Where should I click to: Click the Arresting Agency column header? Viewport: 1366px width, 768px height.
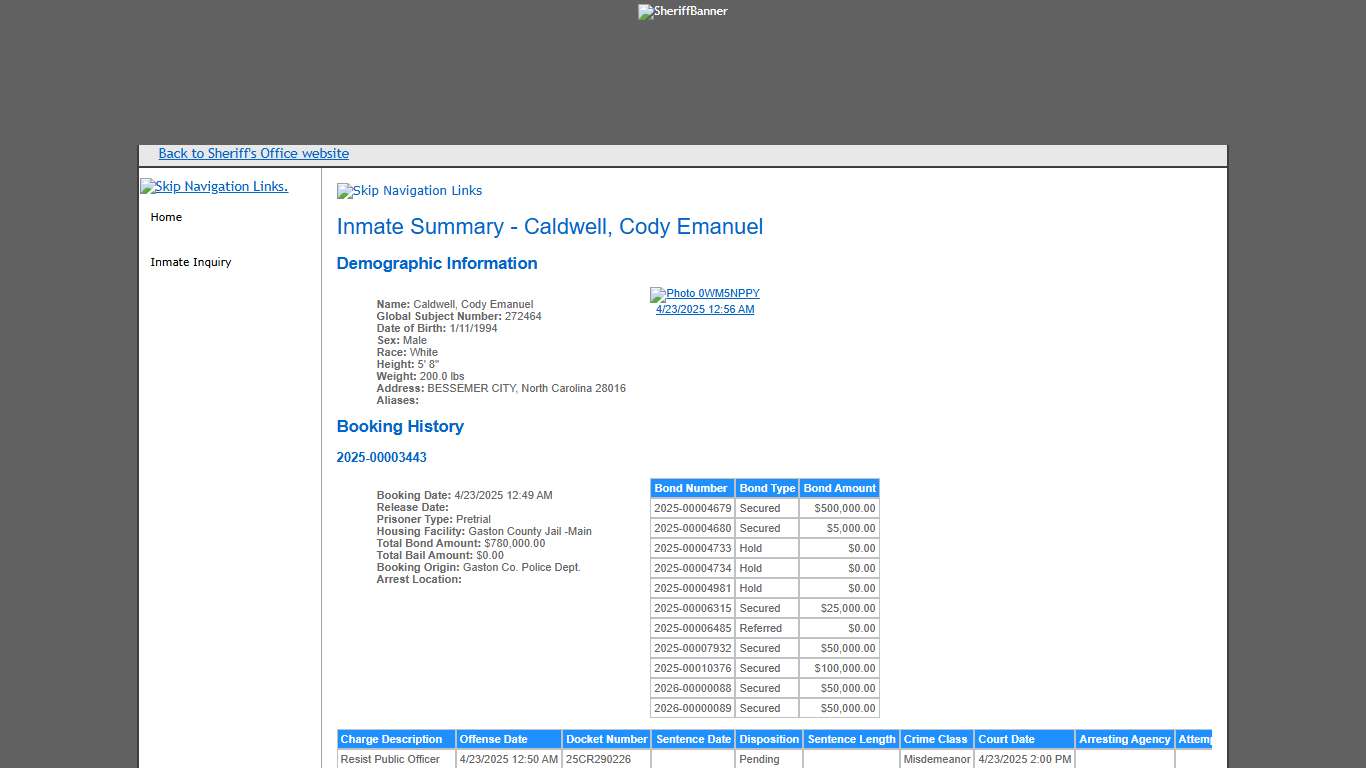[1124, 740]
